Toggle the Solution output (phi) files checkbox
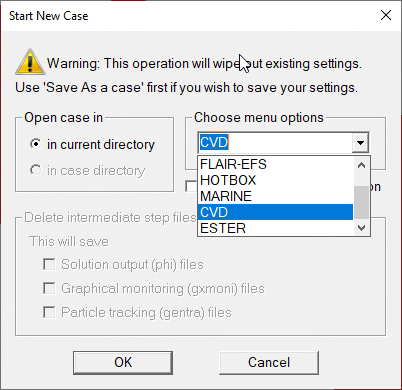402x390 pixels. click(49, 265)
